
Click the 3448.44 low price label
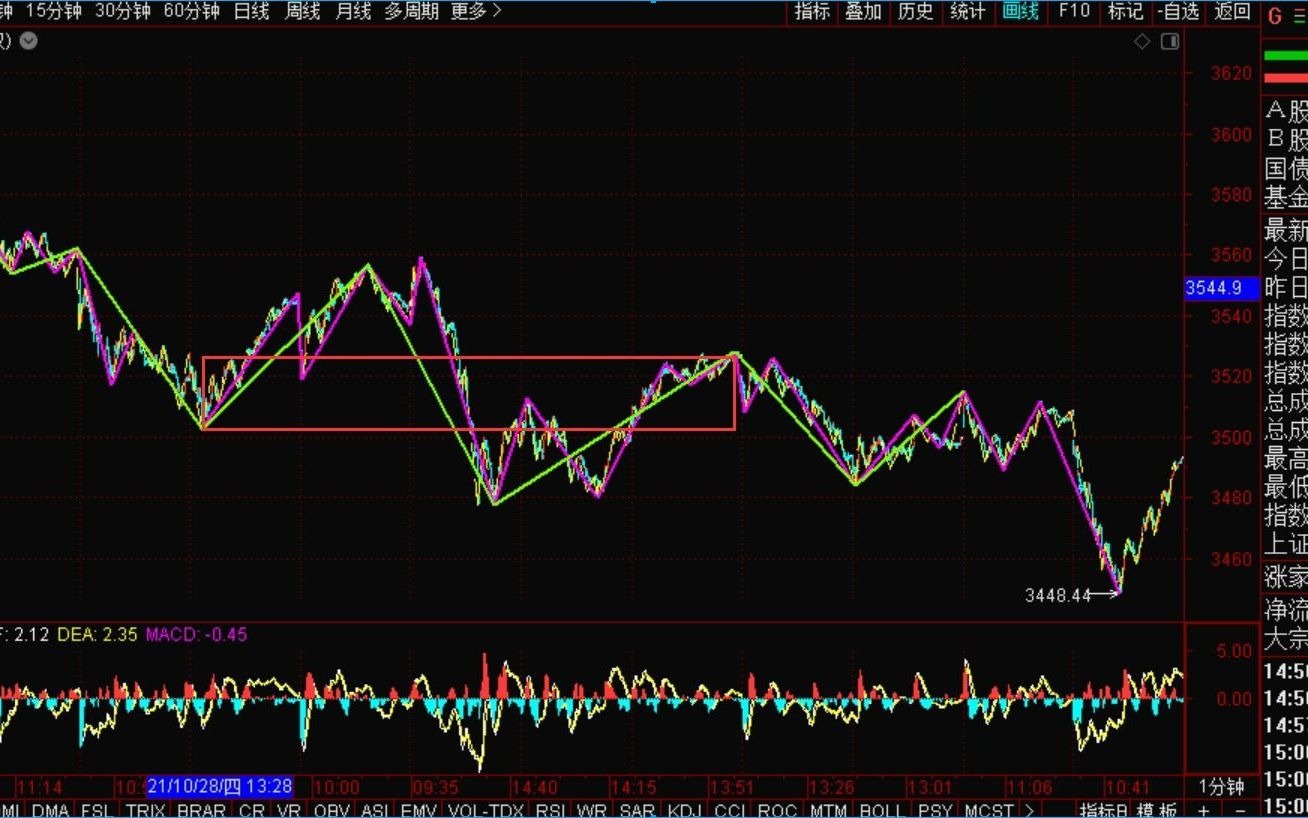[x=1058, y=595]
